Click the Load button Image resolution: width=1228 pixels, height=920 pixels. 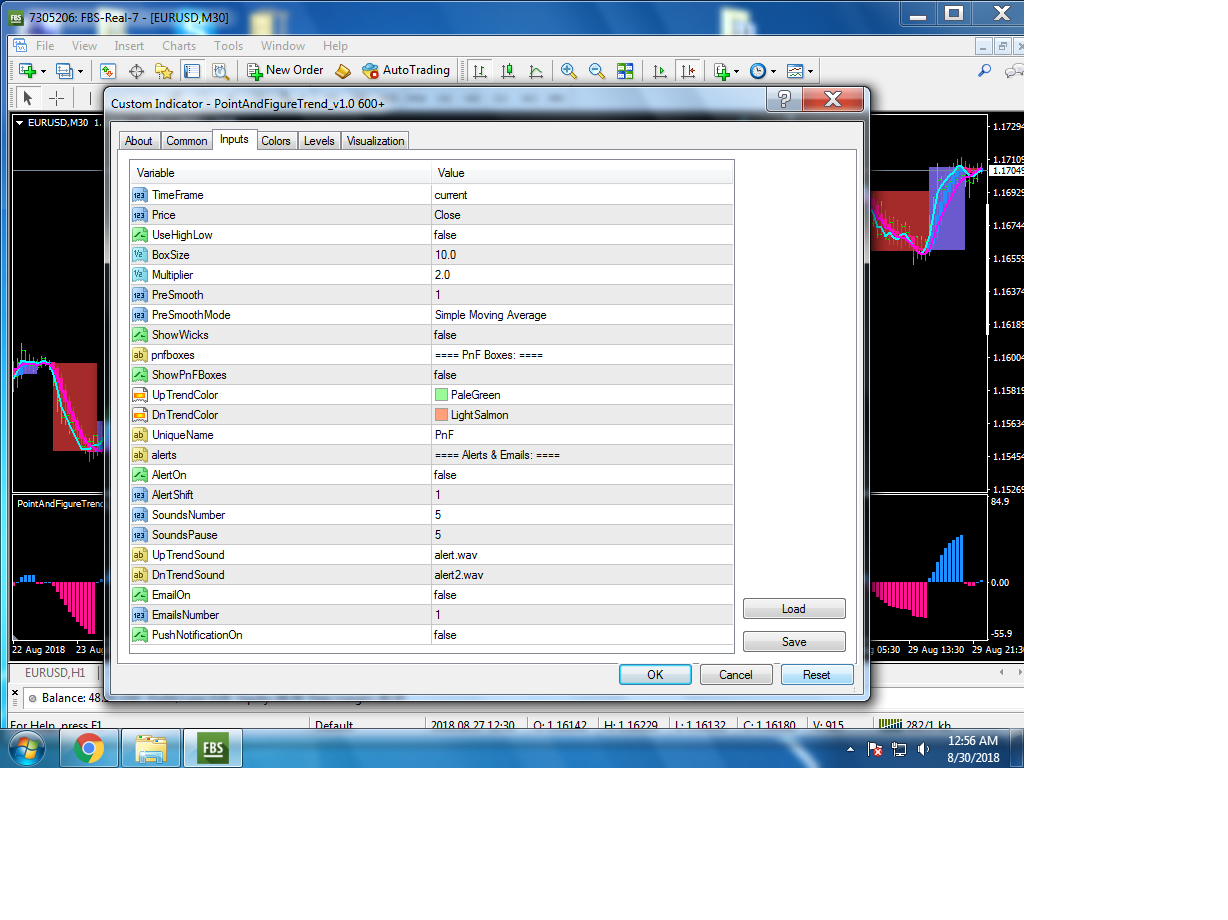pyautogui.click(x=794, y=609)
